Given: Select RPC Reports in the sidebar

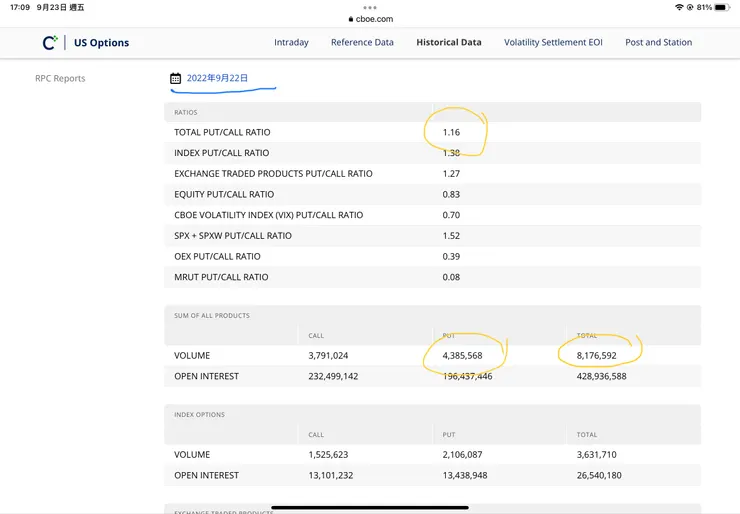Looking at the screenshot, I should coord(60,78).
